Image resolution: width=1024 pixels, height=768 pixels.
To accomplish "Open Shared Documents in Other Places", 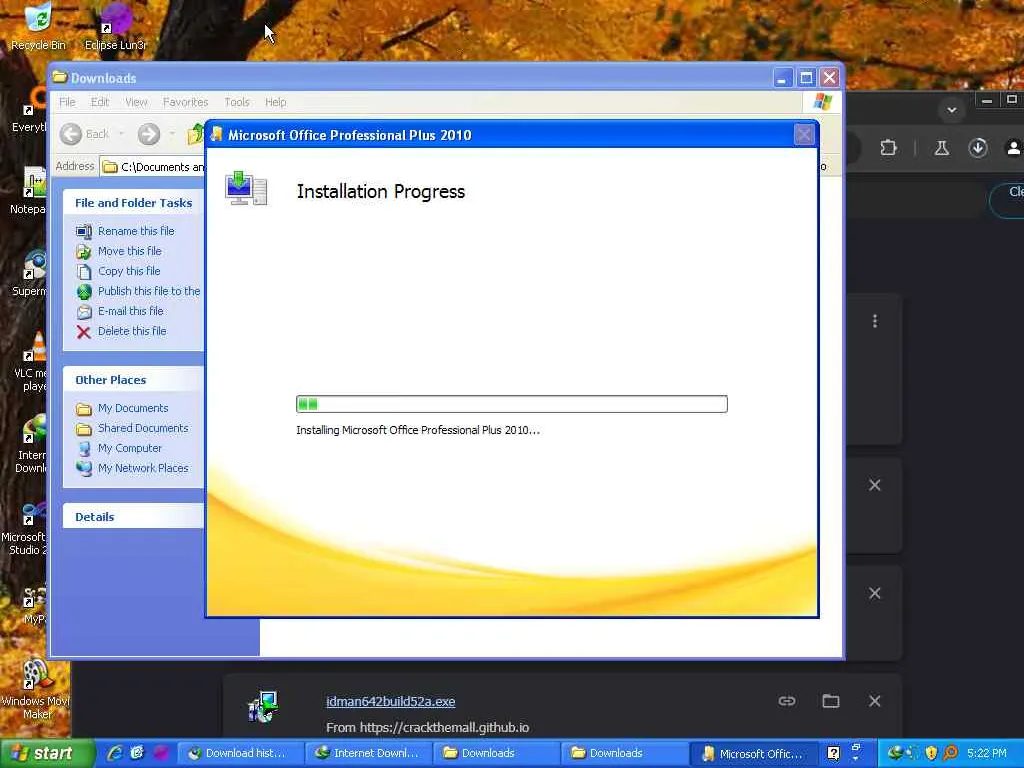I will click(x=143, y=428).
